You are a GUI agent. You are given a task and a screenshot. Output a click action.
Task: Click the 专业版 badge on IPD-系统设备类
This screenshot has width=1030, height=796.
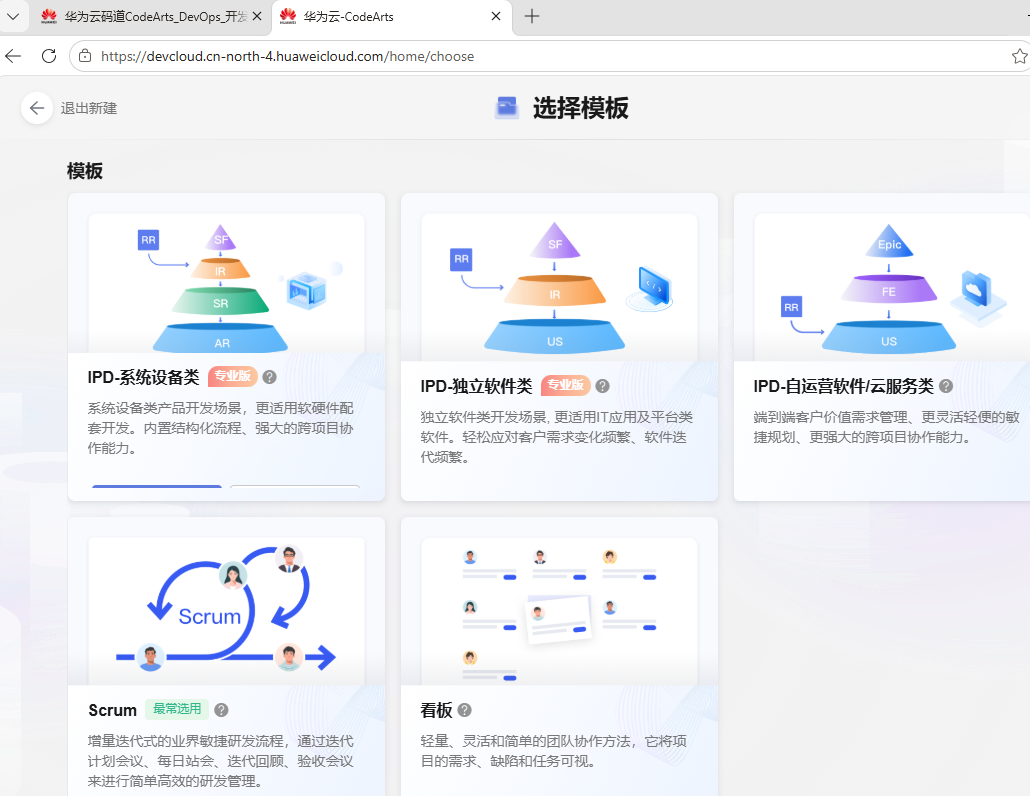(233, 376)
